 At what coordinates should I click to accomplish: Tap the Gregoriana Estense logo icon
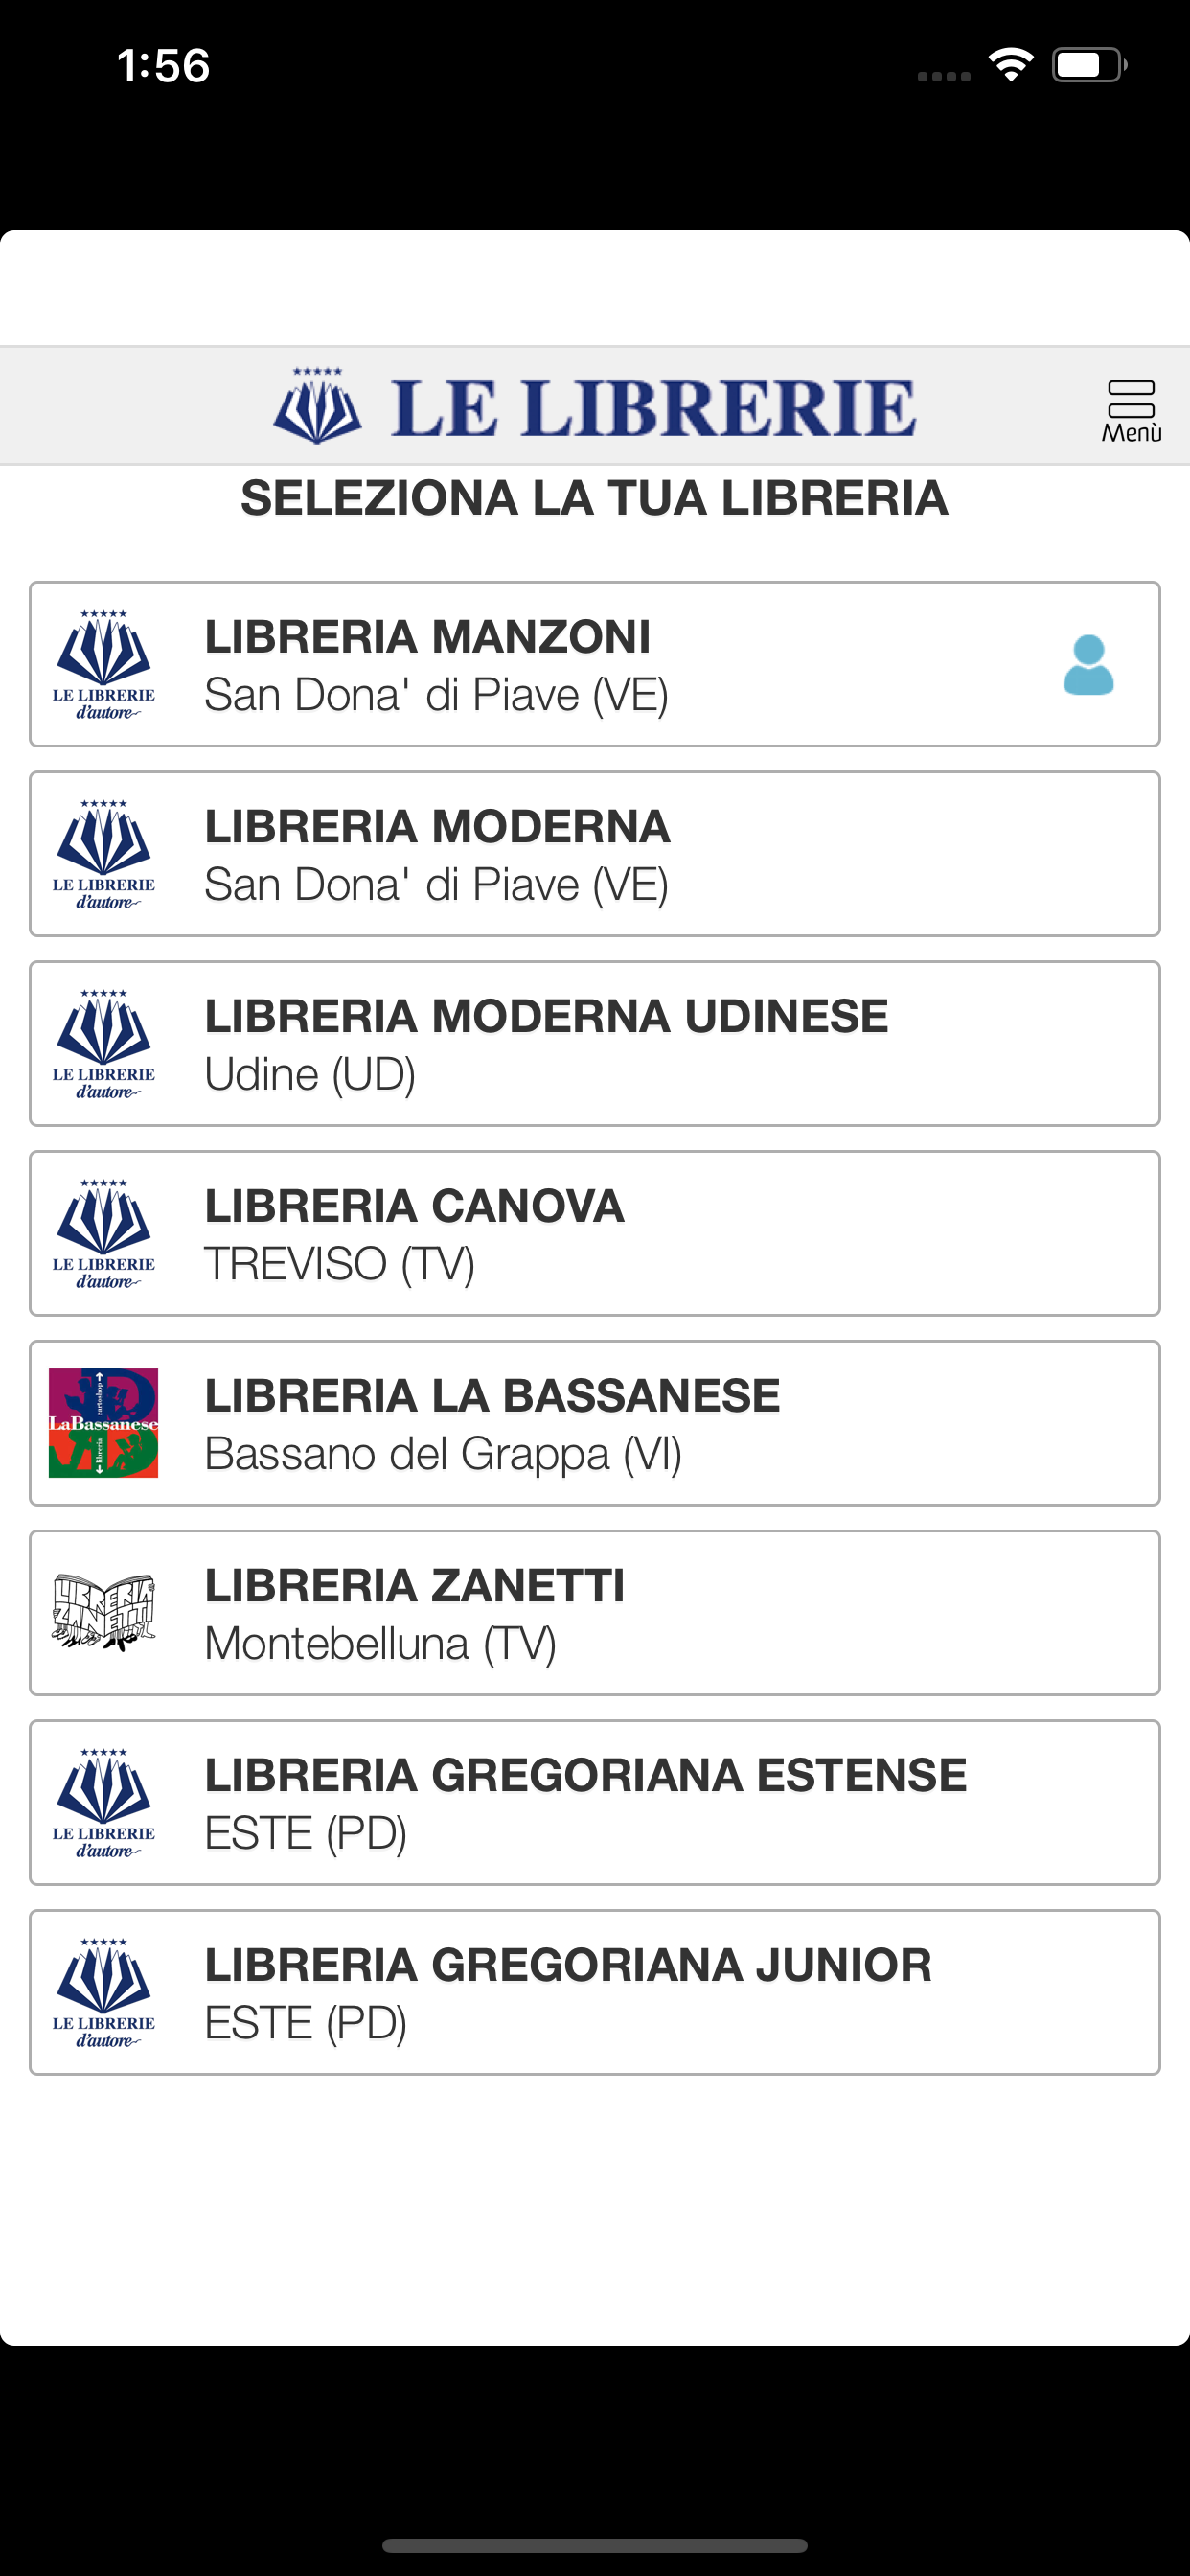104,1803
